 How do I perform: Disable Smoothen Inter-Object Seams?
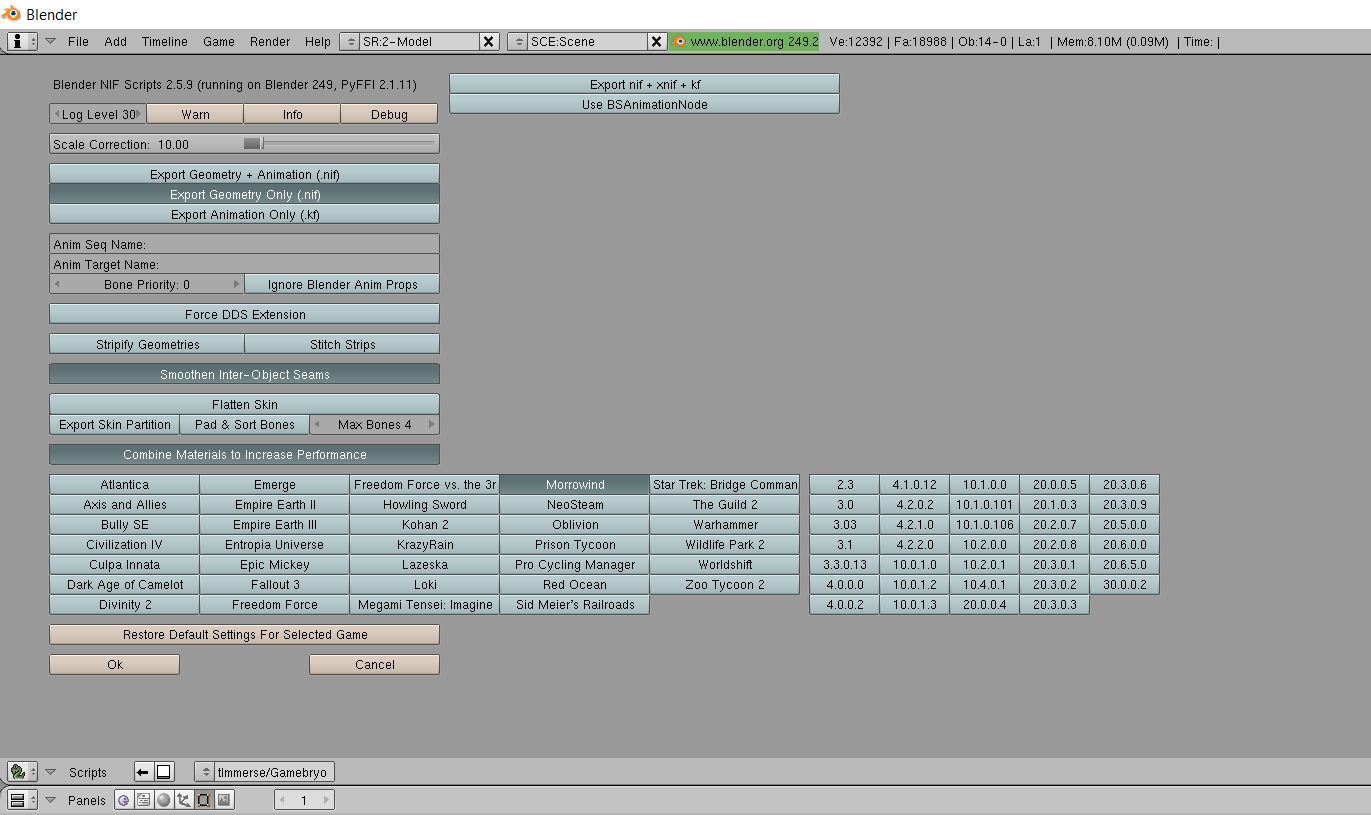click(244, 374)
